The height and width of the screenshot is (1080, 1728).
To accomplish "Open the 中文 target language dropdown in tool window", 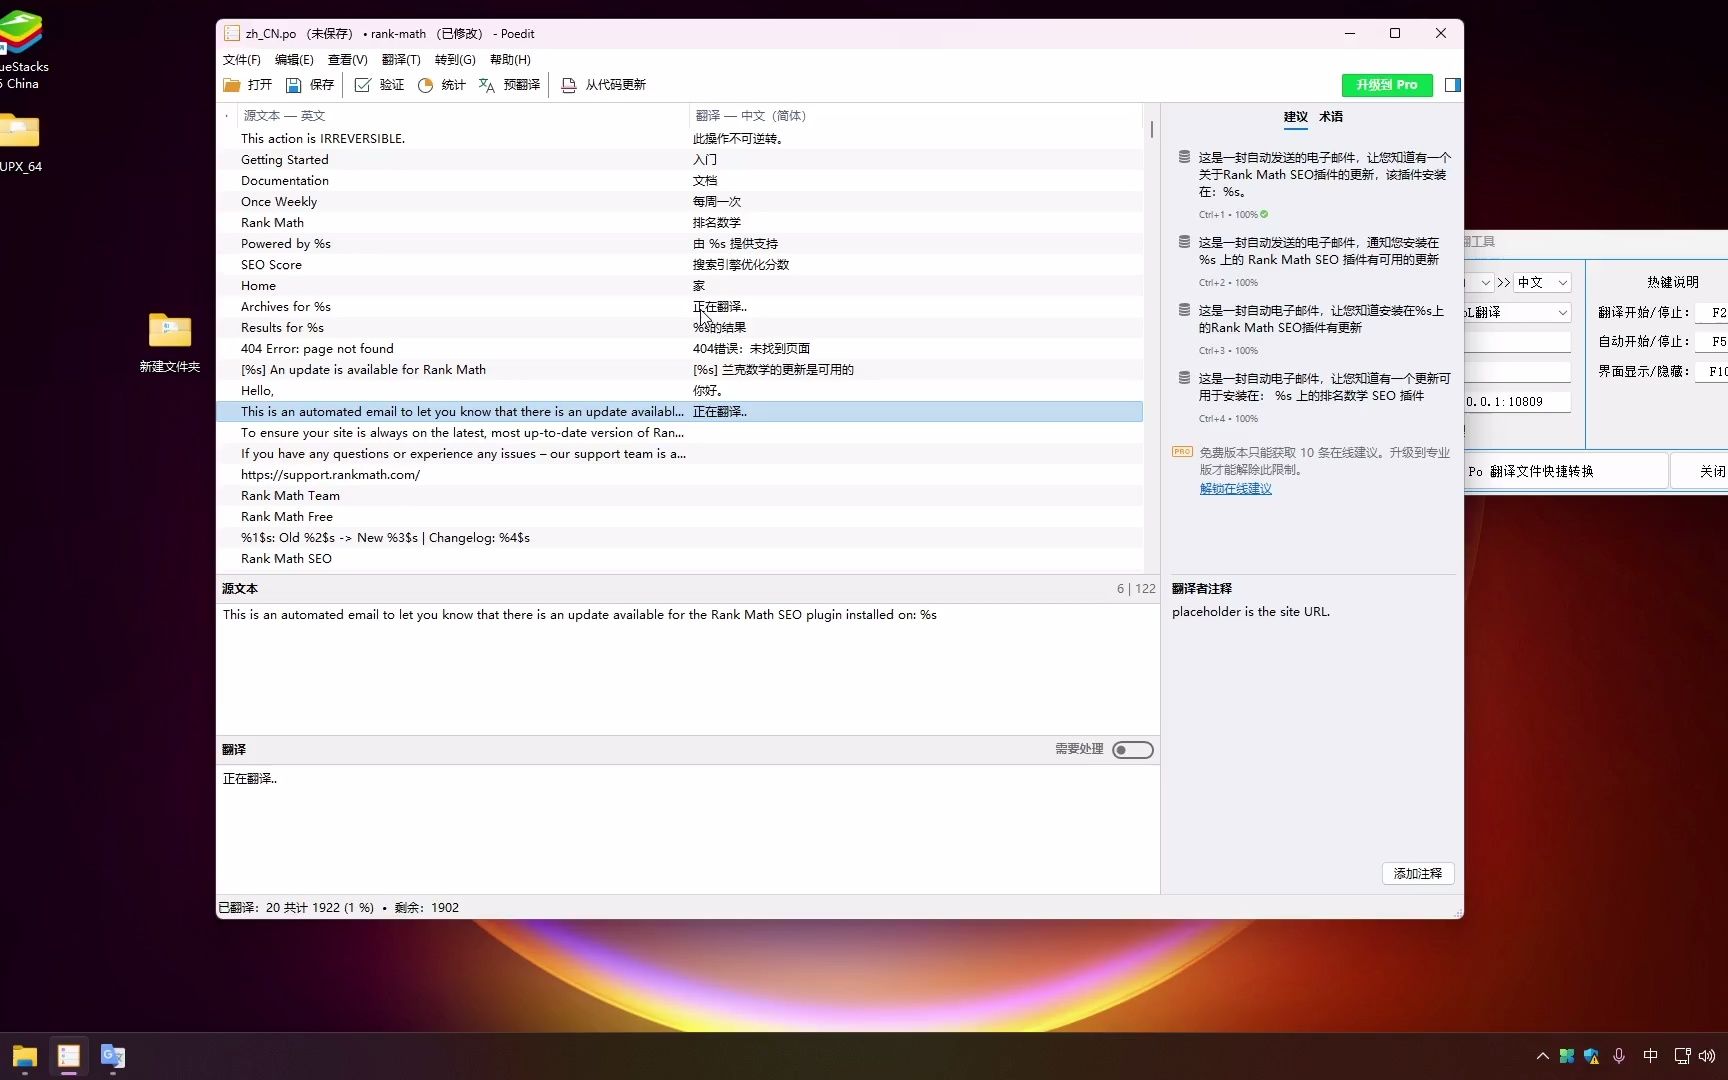I will pos(1542,283).
